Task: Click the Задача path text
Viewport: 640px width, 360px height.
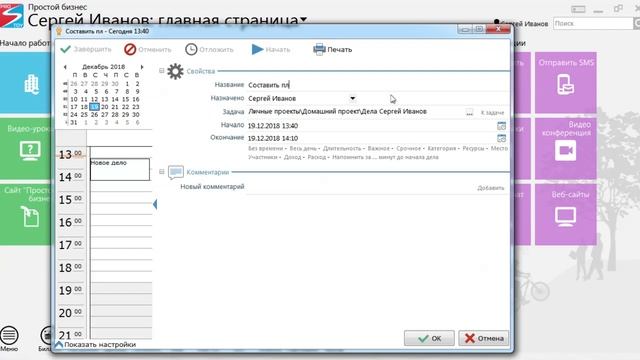Action: tap(337, 111)
